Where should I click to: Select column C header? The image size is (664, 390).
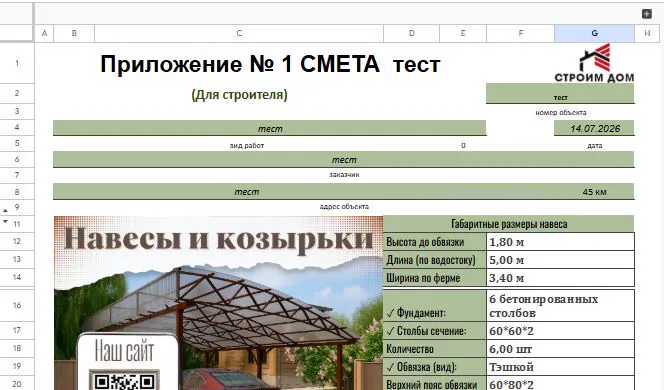[x=239, y=33]
